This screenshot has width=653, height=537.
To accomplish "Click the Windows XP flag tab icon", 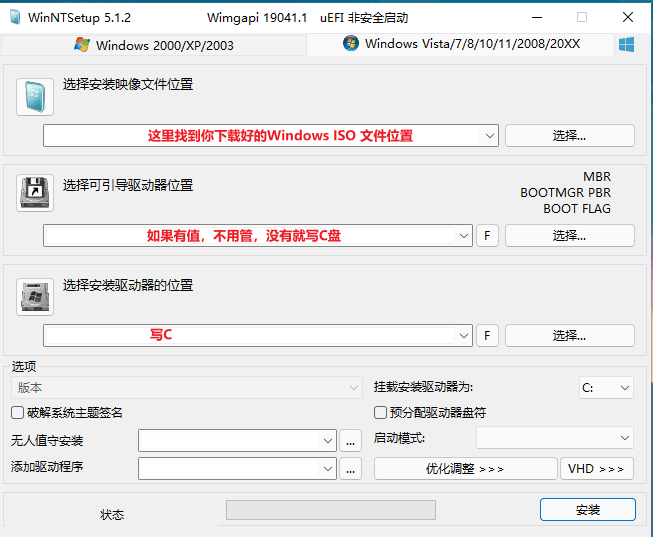I will (x=82, y=45).
